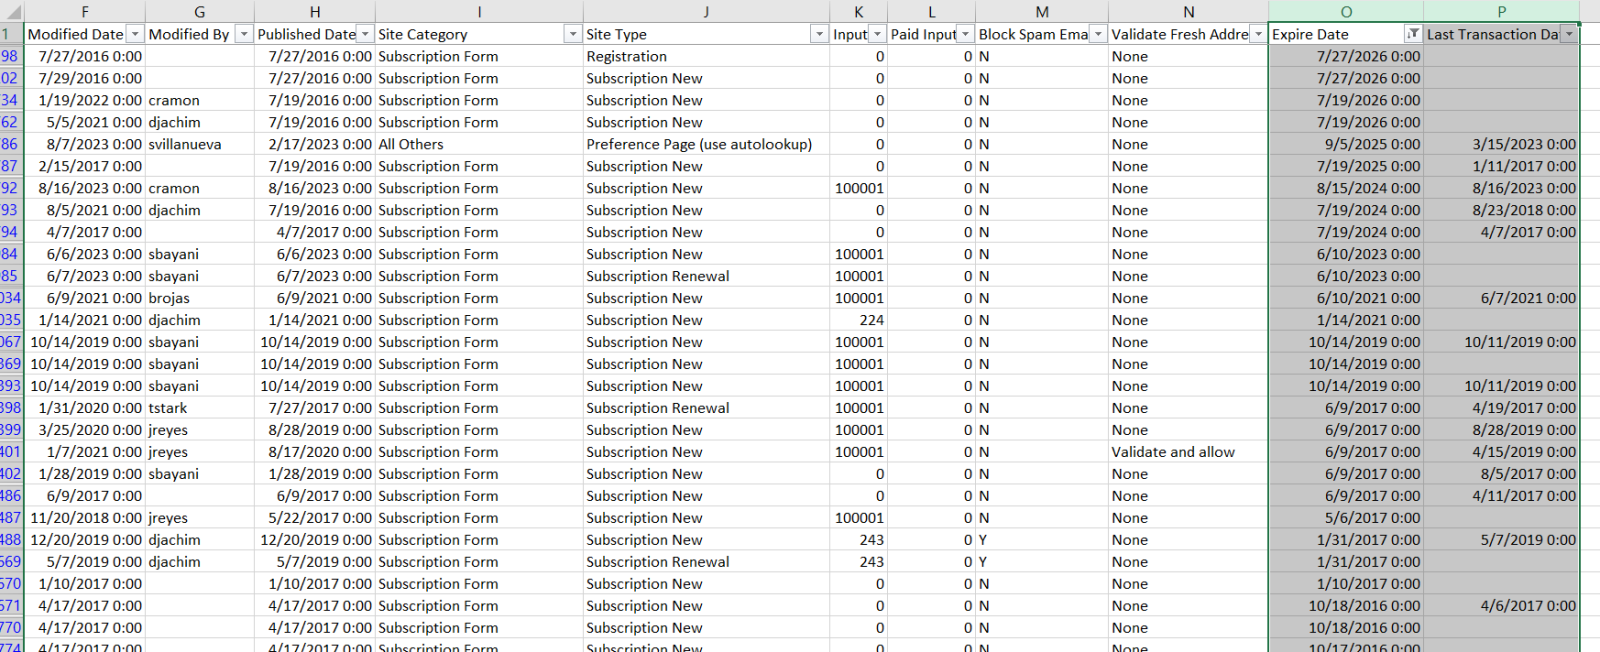This screenshot has width=1600, height=652.
Task: Open the Modified Date filter dropdown
Action: click(135, 34)
